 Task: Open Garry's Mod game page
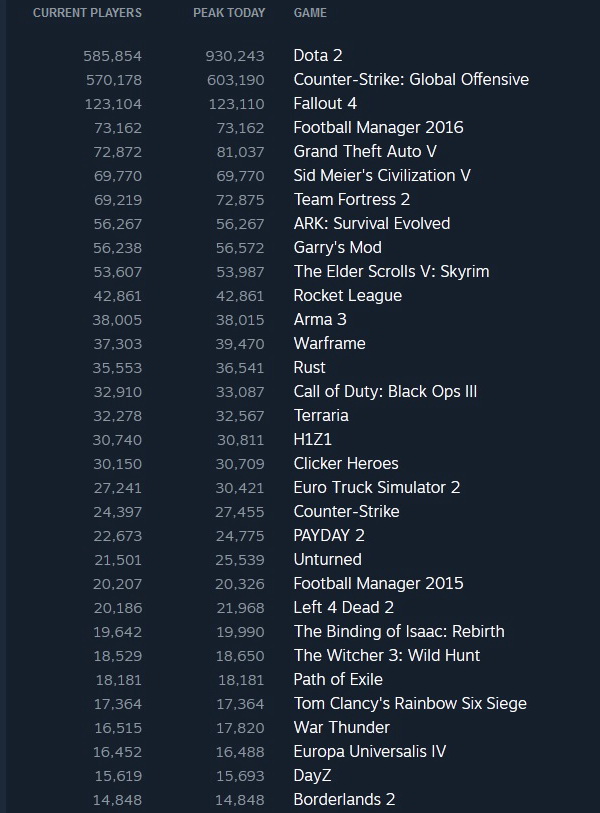pos(337,247)
